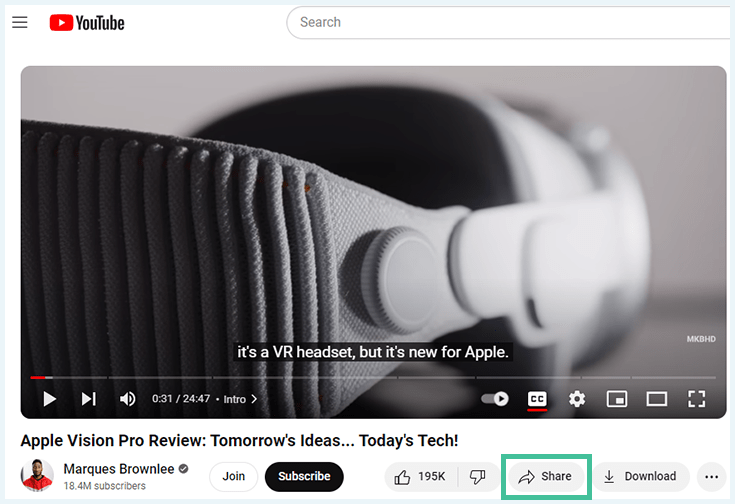Seek on the video progress bar

point(373,377)
